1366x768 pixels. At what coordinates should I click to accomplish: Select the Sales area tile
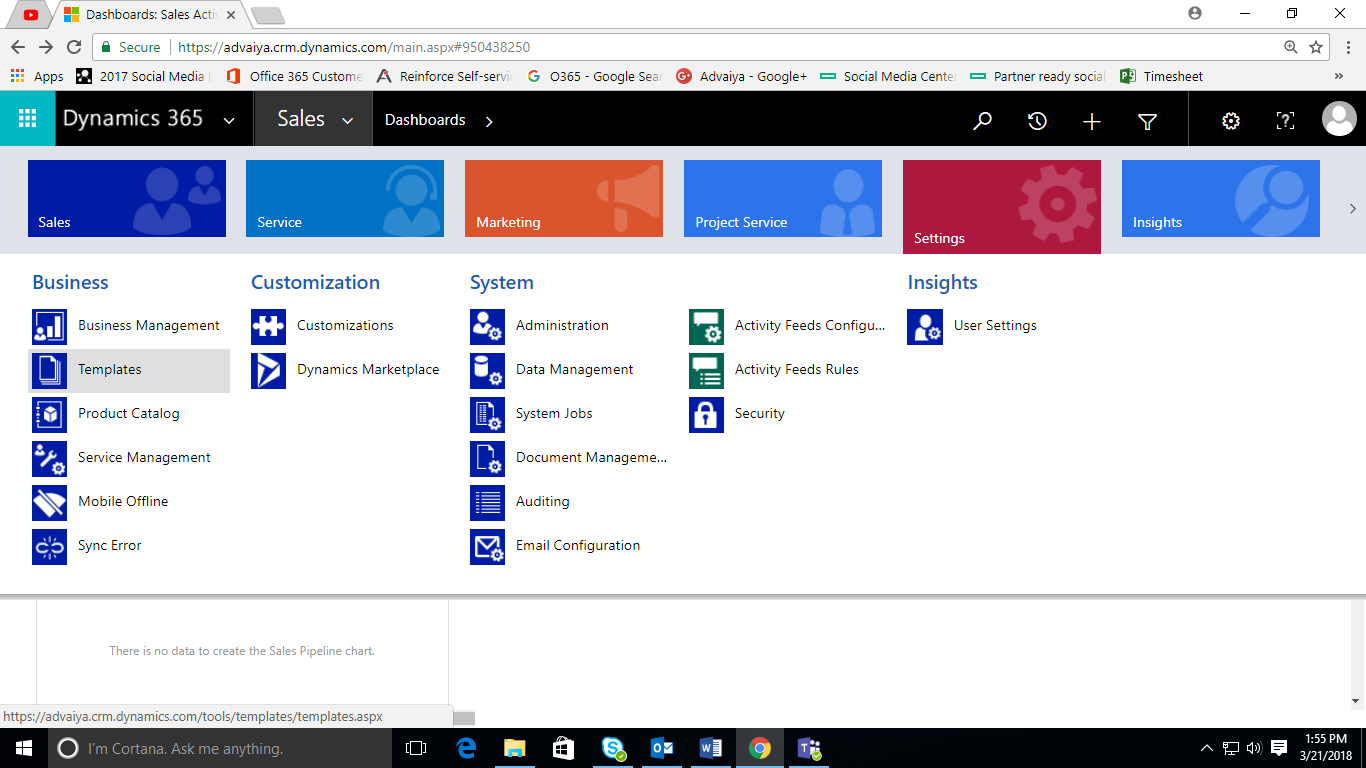127,198
